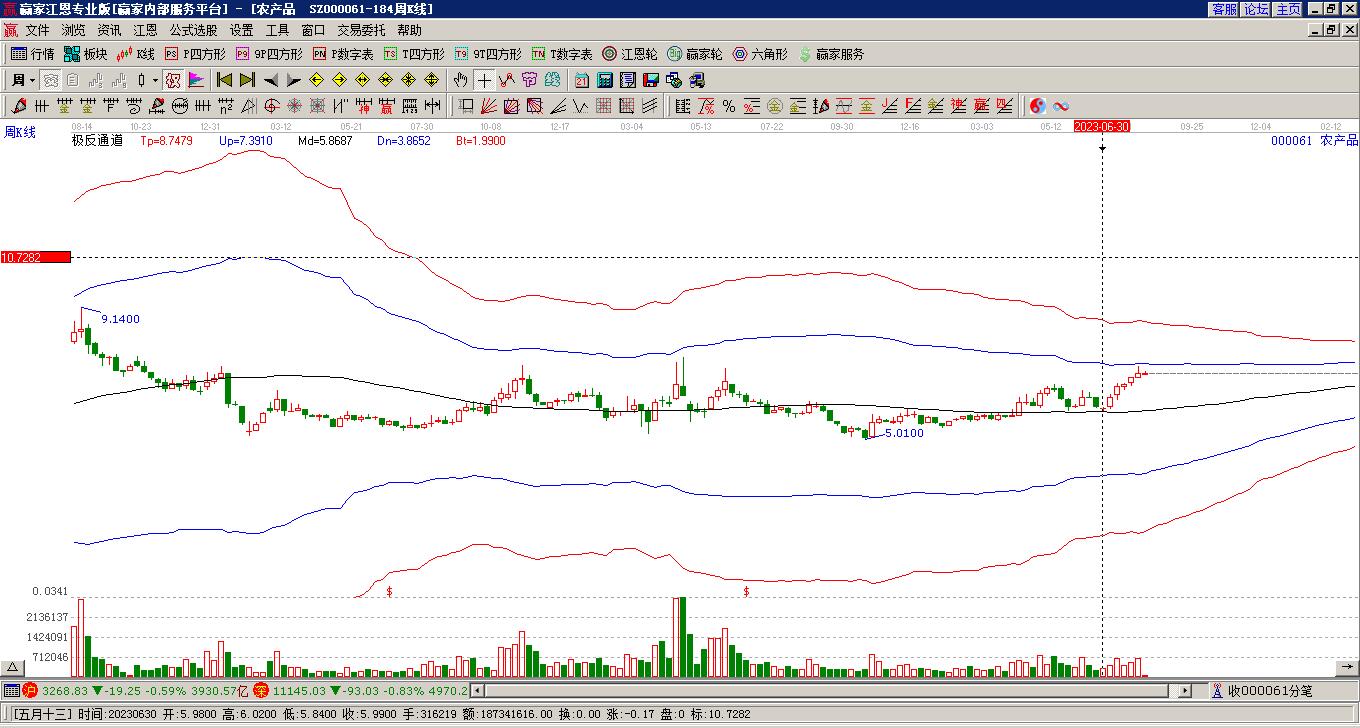Viewport: 1360px width, 728px height.
Task: Click the 周K线 chart label
Action: 20,132
